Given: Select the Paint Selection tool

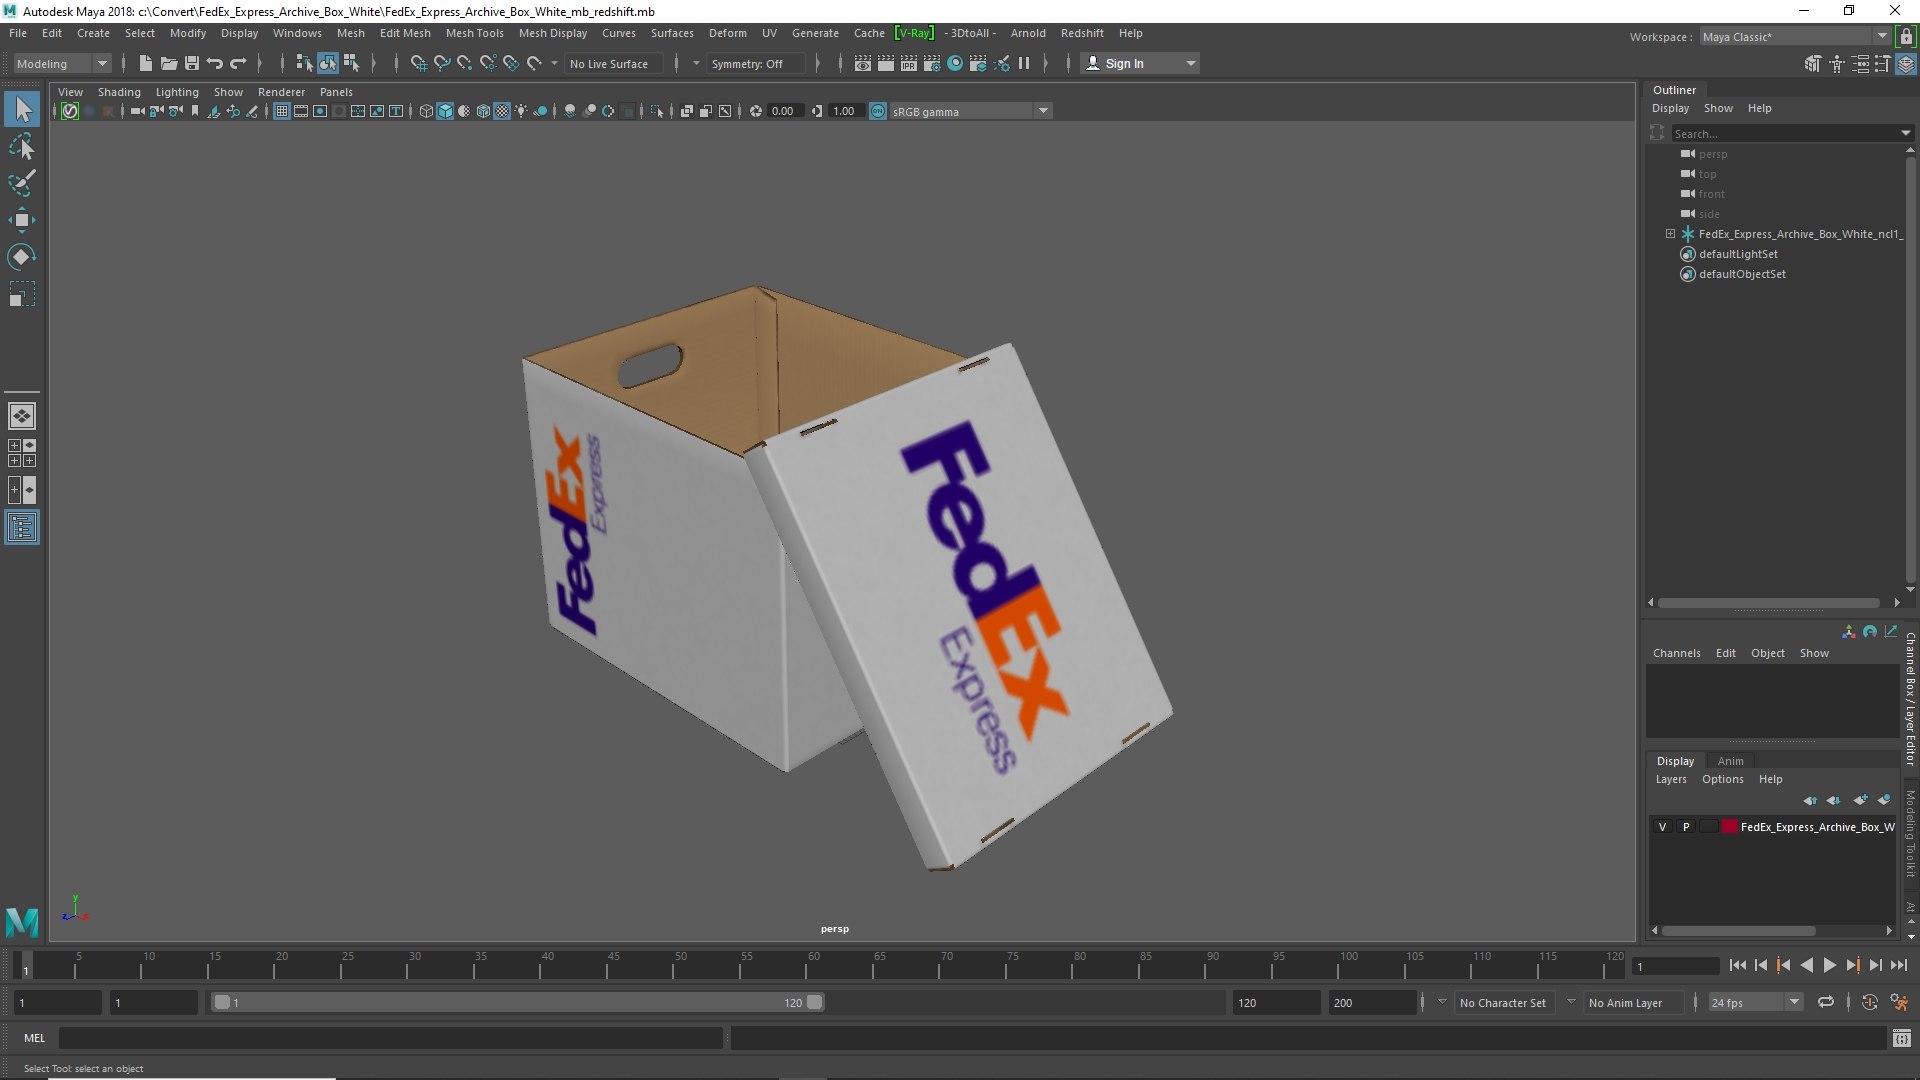Looking at the screenshot, I should point(22,184).
